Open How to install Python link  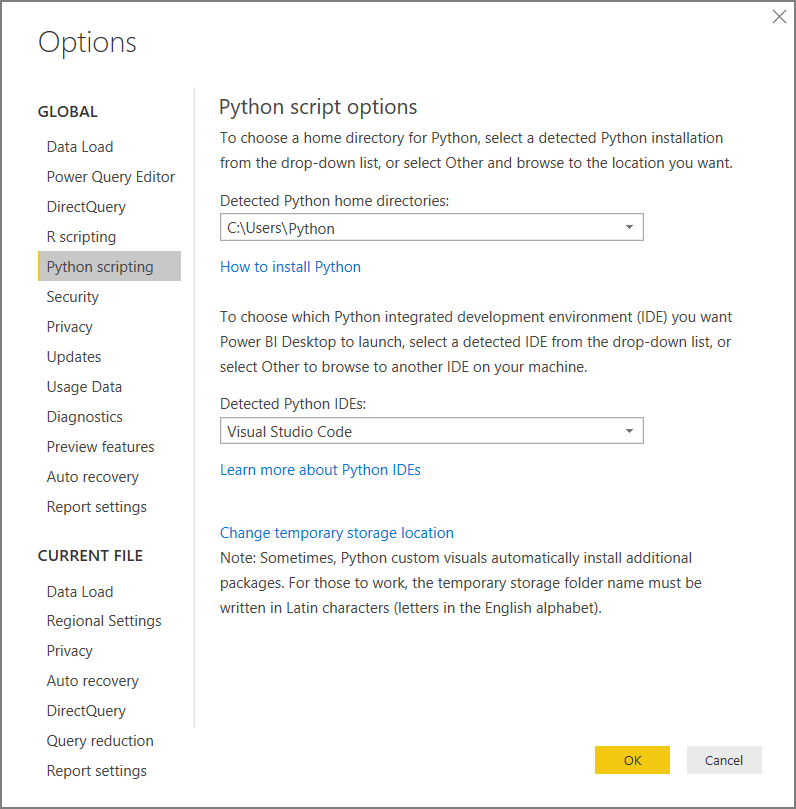pos(290,266)
